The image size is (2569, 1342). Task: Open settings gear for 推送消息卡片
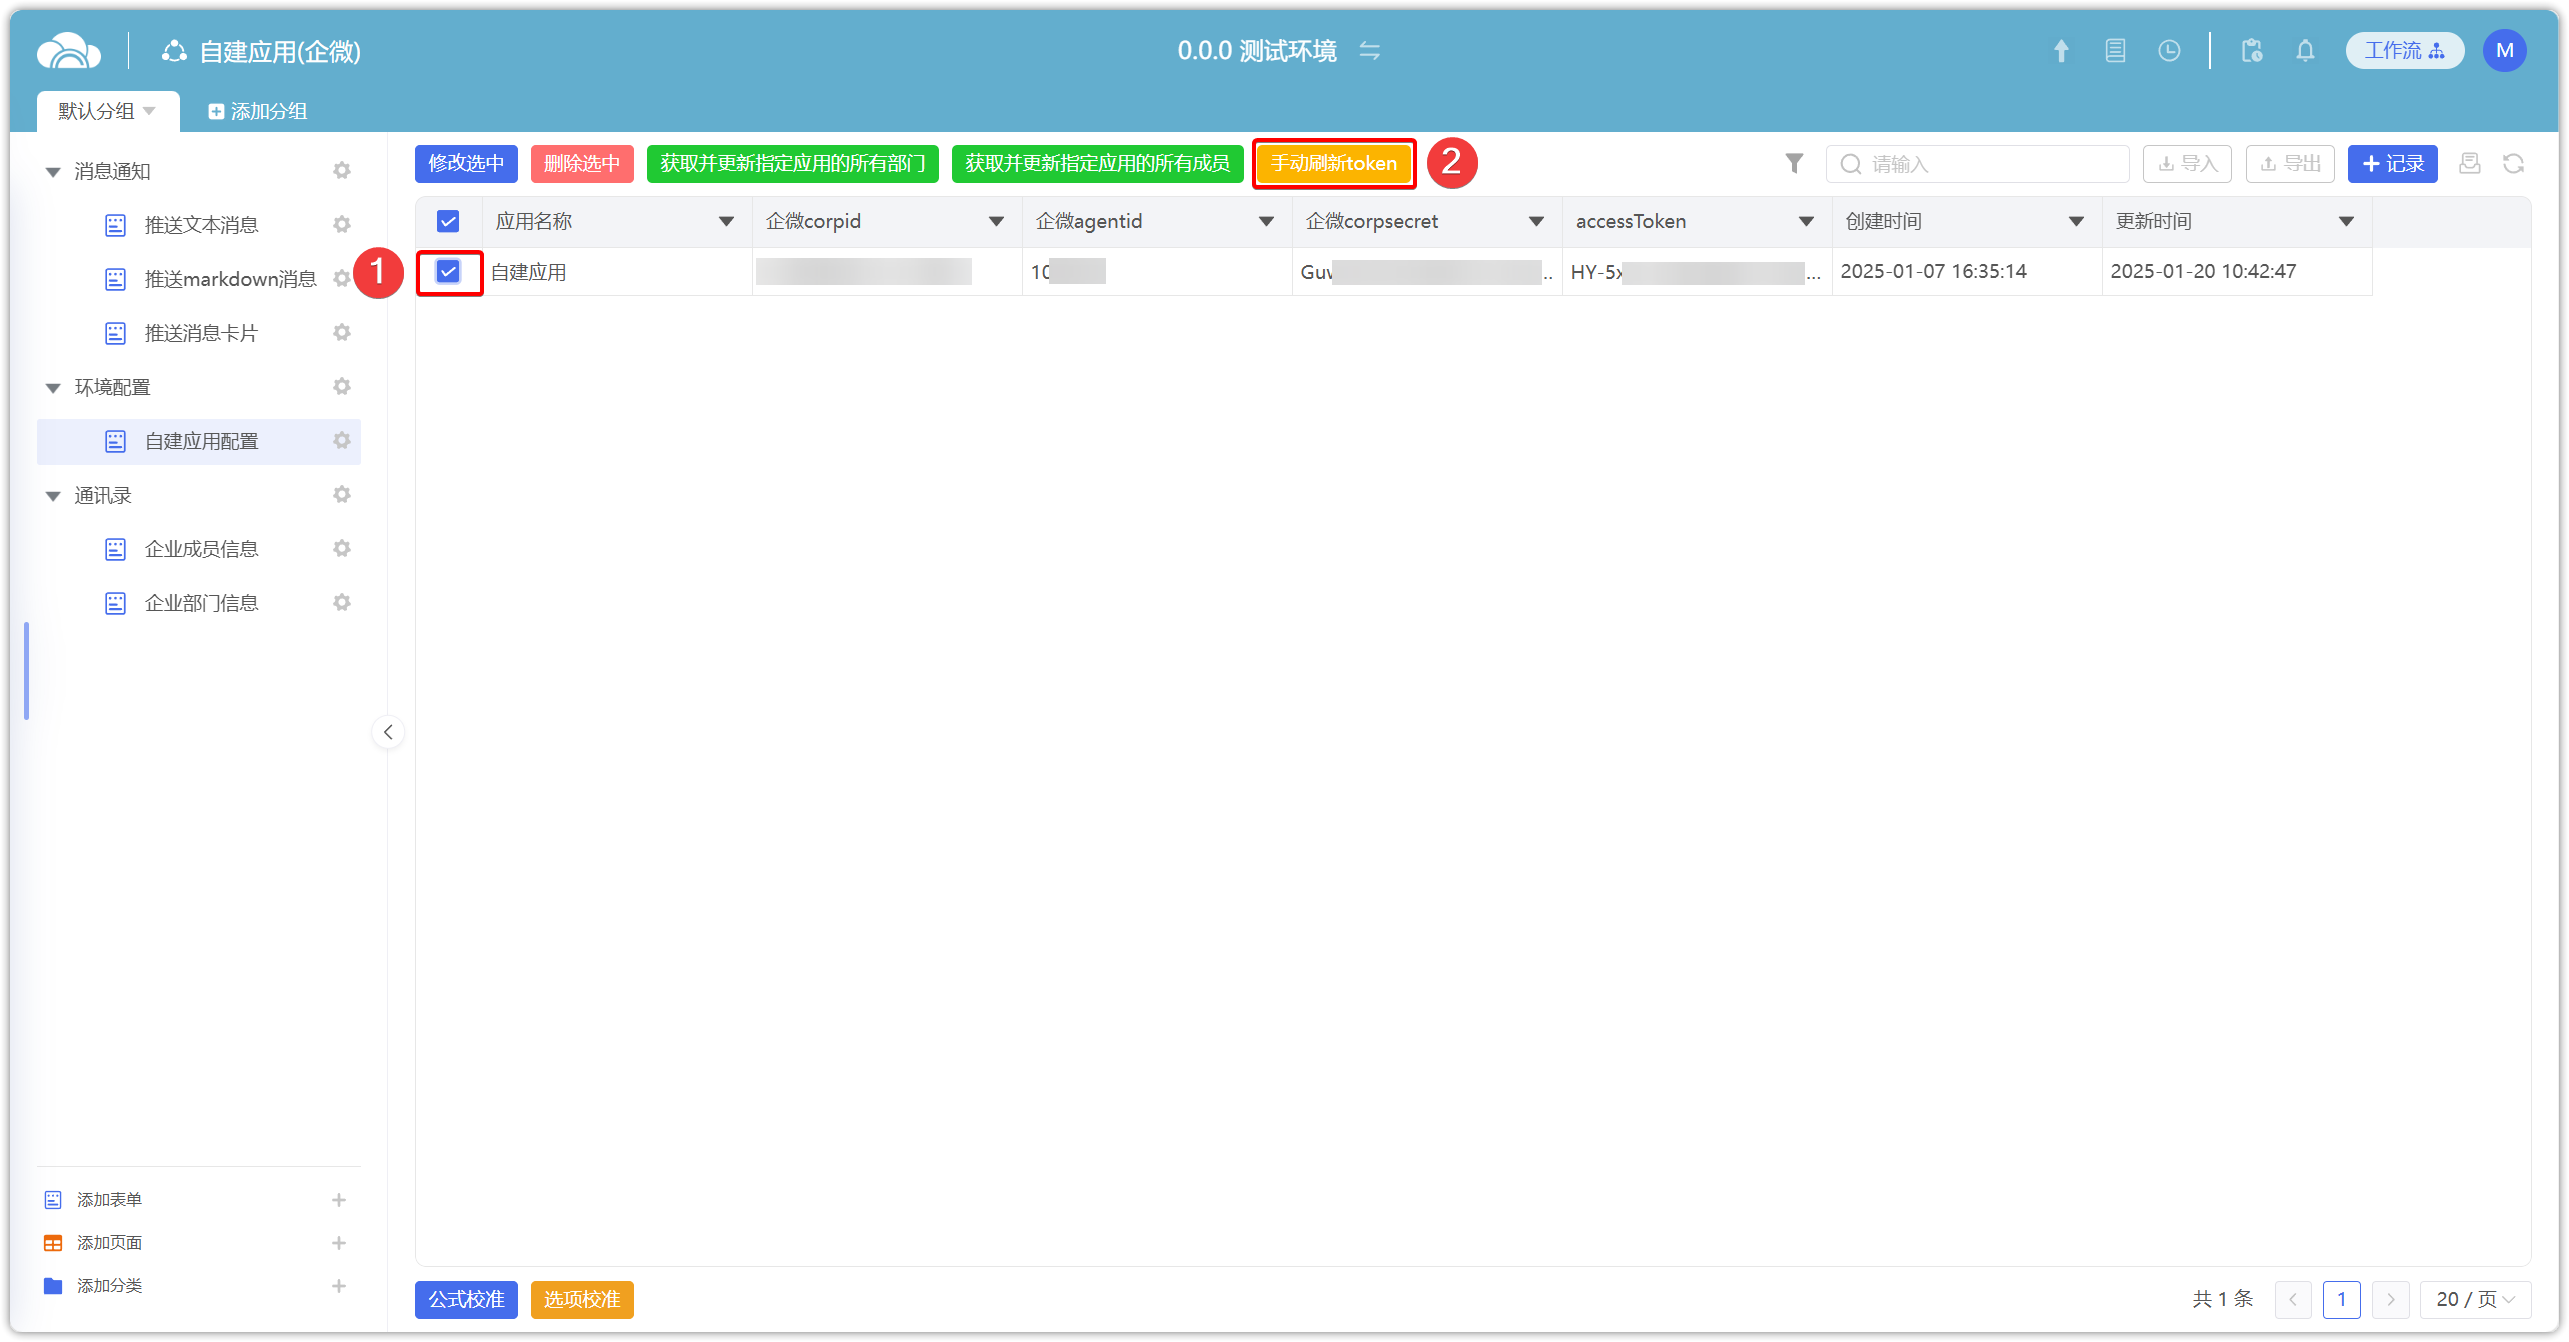pyautogui.click(x=342, y=333)
